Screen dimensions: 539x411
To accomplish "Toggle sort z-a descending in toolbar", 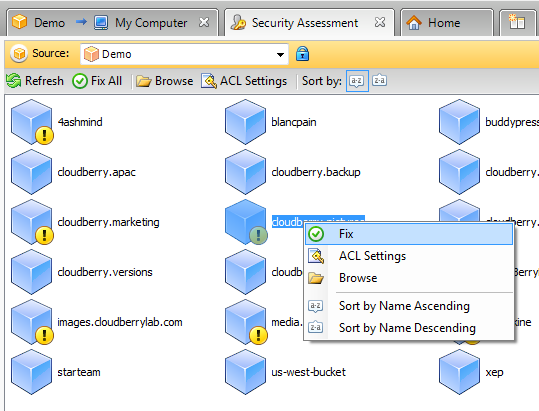I will click(380, 81).
